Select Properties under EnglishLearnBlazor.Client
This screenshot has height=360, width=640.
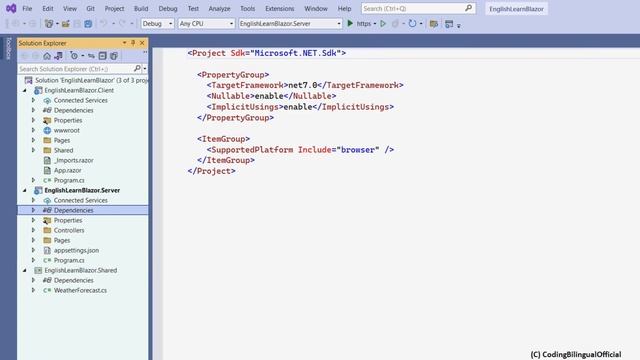[68, 120]
